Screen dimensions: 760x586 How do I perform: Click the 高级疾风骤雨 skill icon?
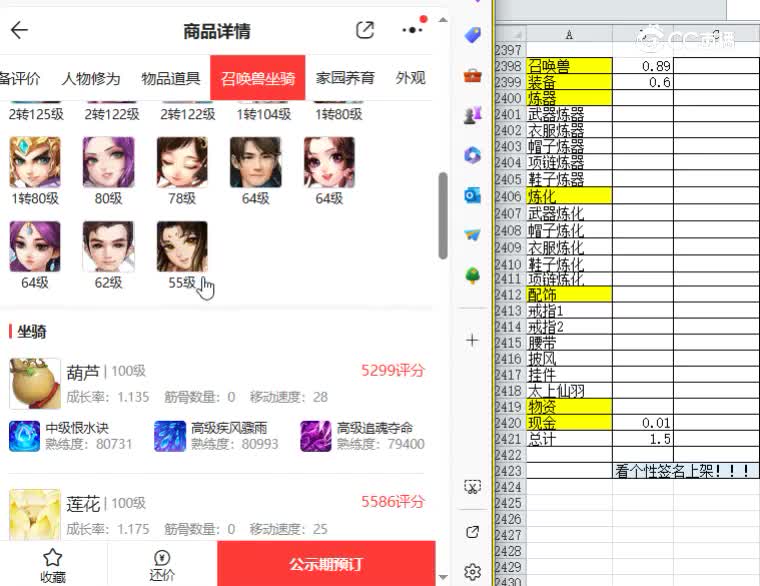click(x=170, y=436)
